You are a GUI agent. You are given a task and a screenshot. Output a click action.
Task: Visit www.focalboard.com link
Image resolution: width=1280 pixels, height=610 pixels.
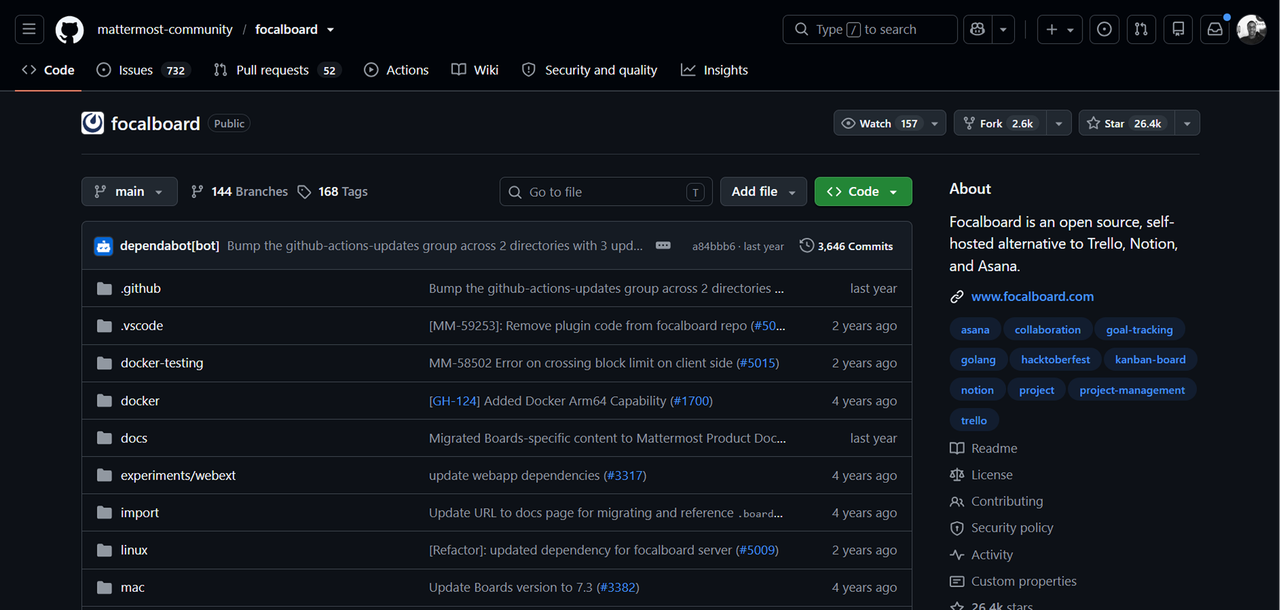point(1032,297)
